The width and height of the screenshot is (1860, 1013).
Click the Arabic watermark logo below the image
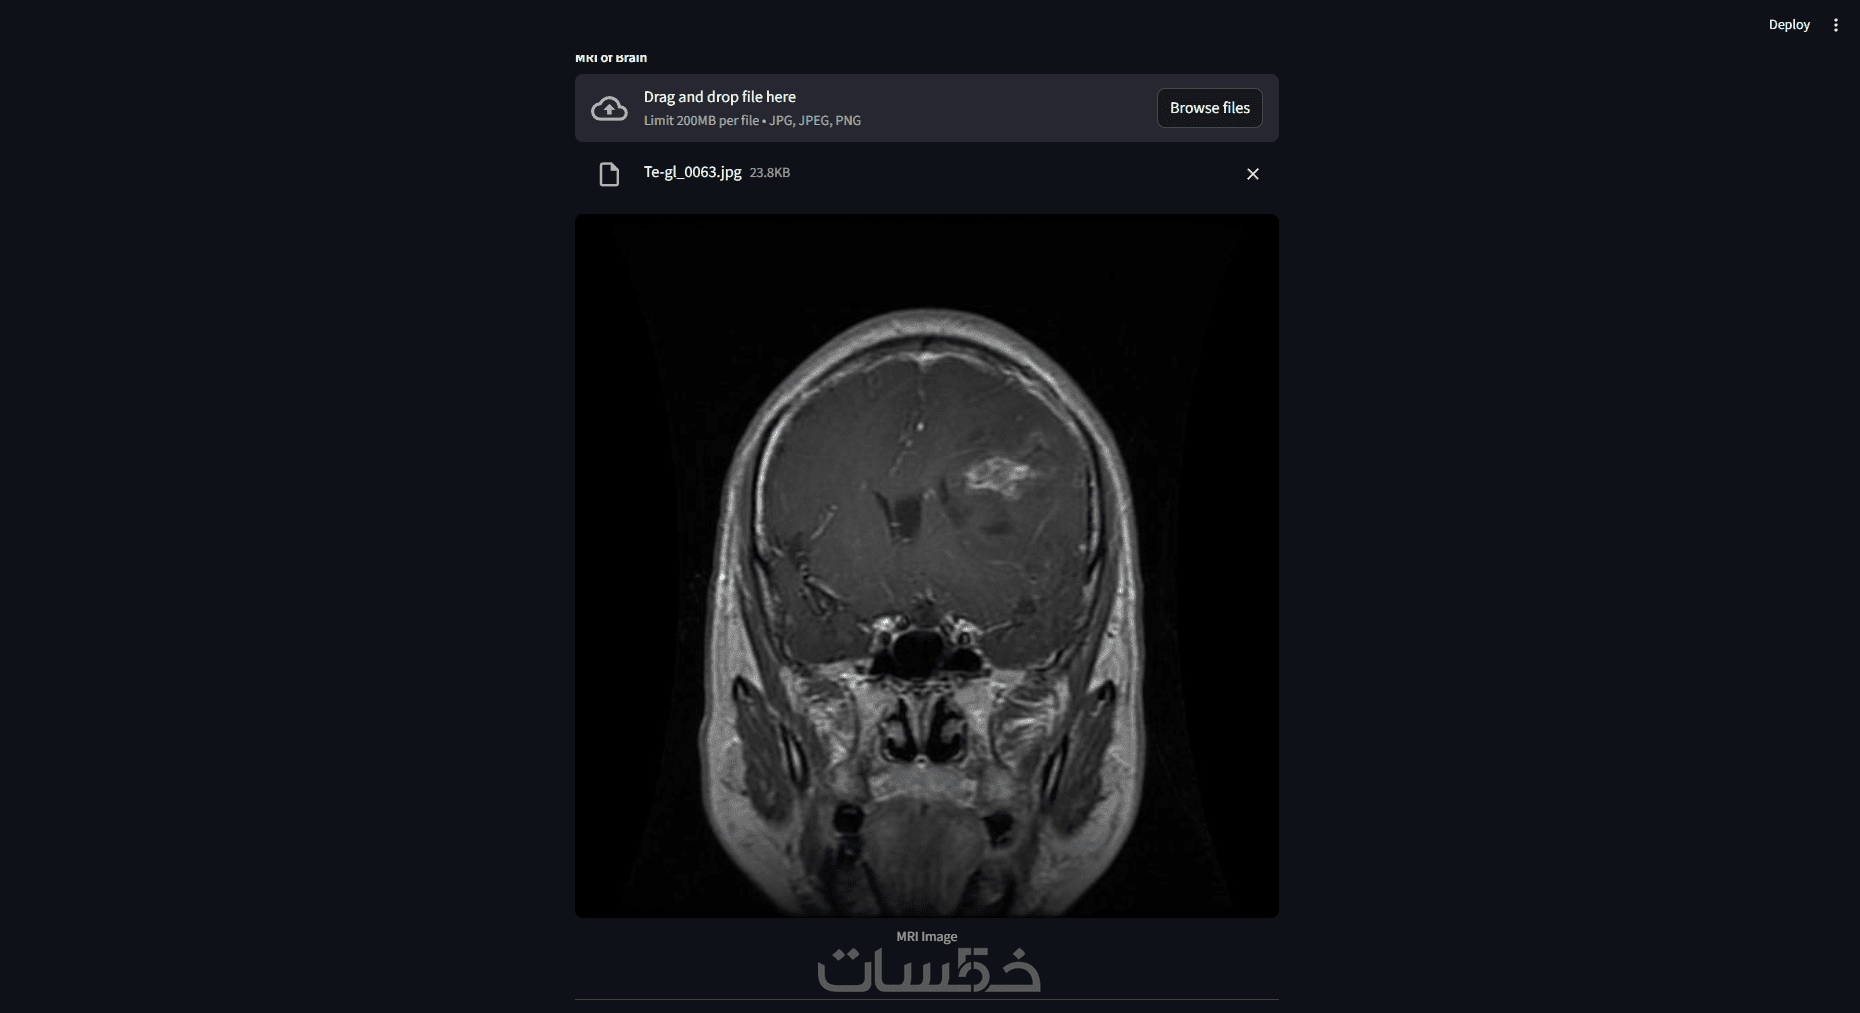click(x=929, y=969)
